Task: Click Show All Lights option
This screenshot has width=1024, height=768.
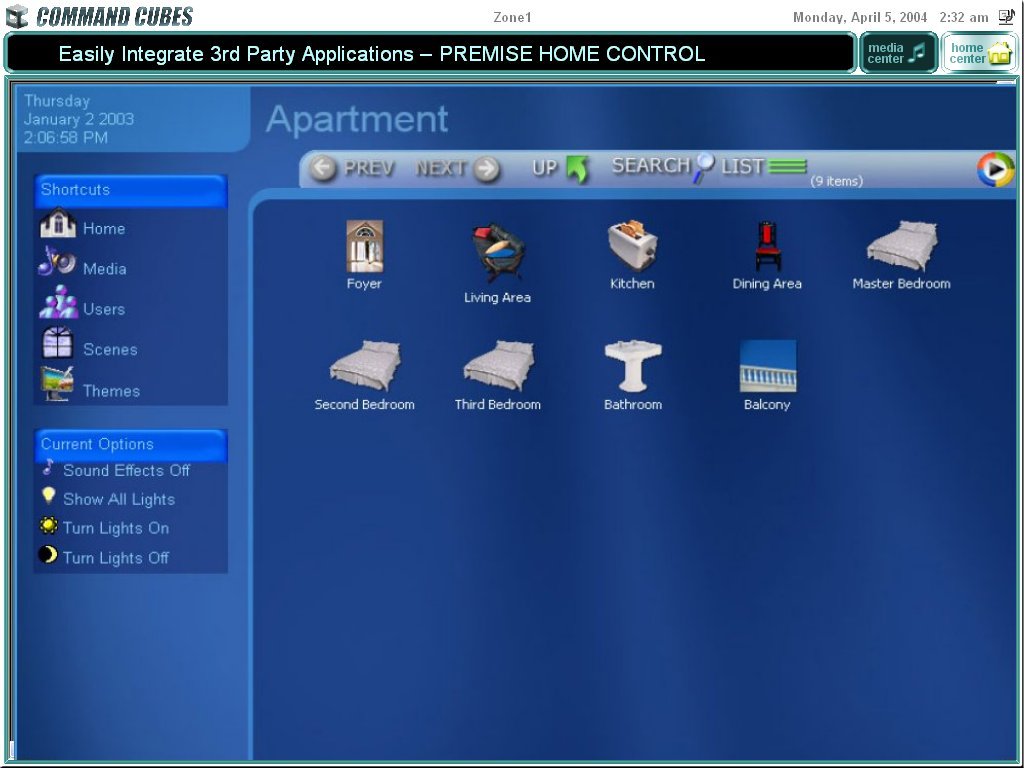Action: 118,499
